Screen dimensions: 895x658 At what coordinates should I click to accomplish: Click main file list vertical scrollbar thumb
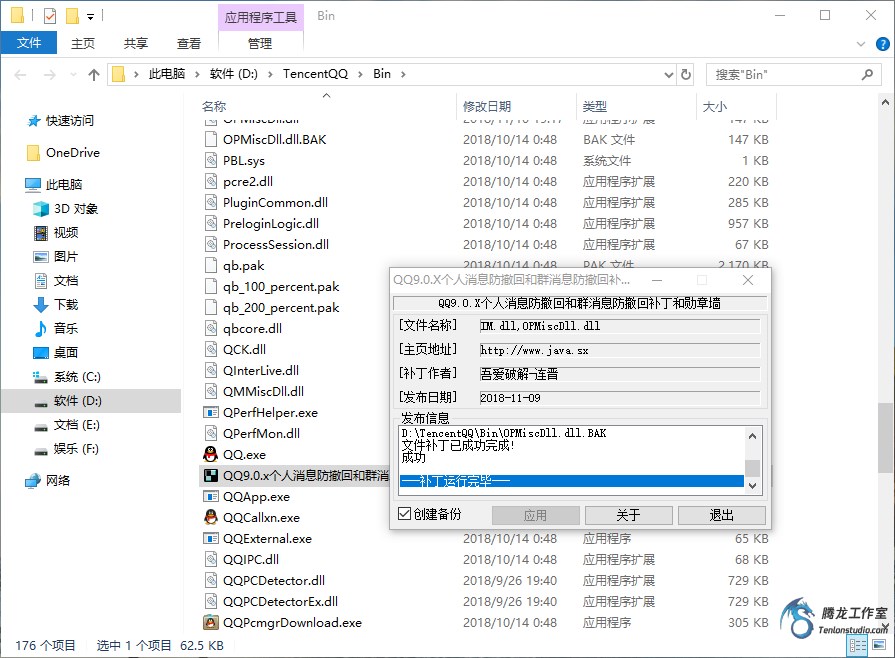[x=885, y=437]
